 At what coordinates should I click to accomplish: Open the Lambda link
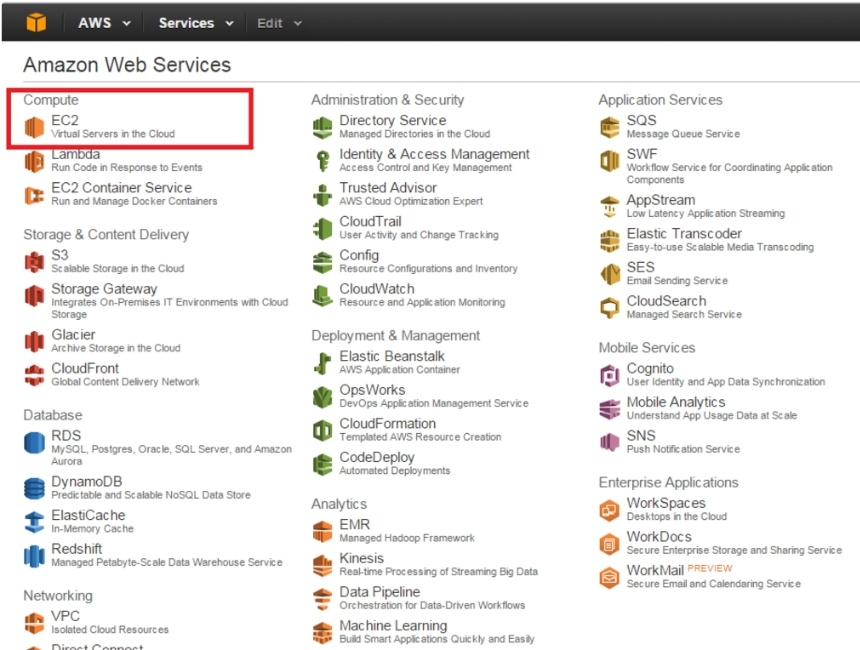(76, 154)
